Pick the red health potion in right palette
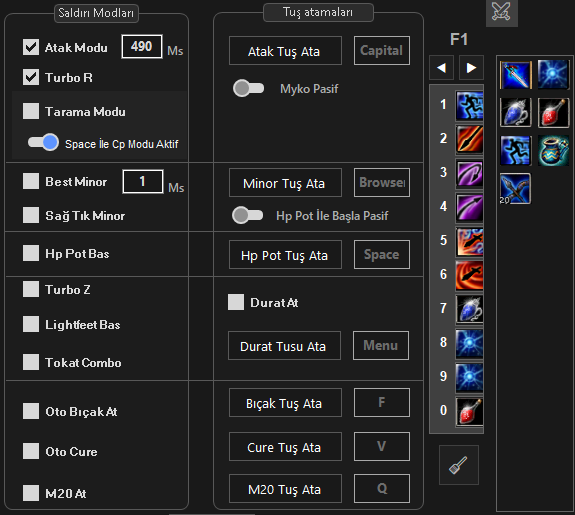 point(553,113)
